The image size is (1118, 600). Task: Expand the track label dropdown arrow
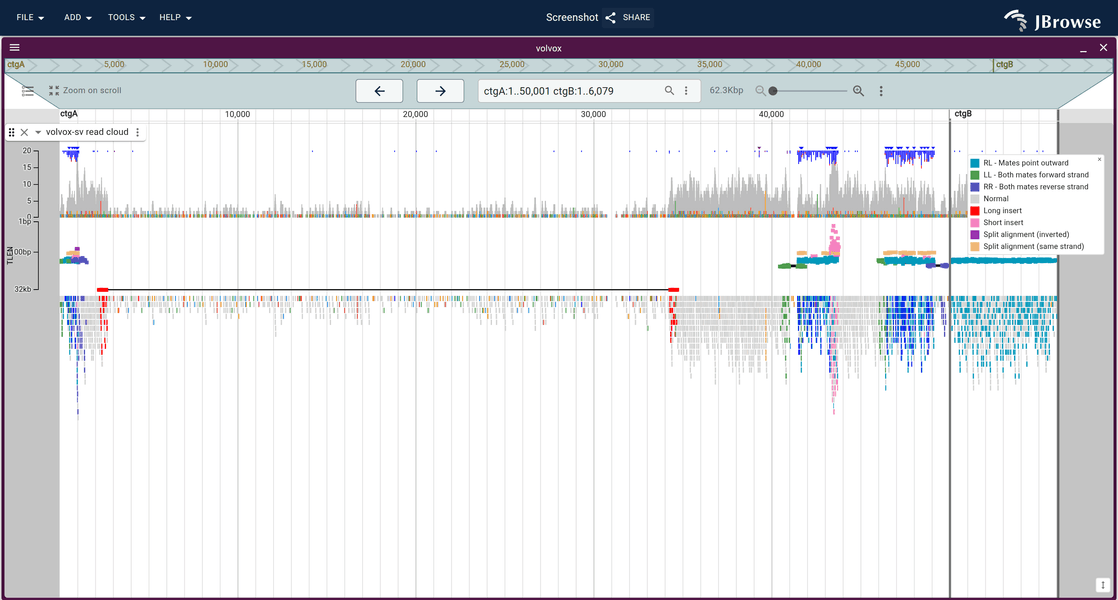[x=38, y=132]
